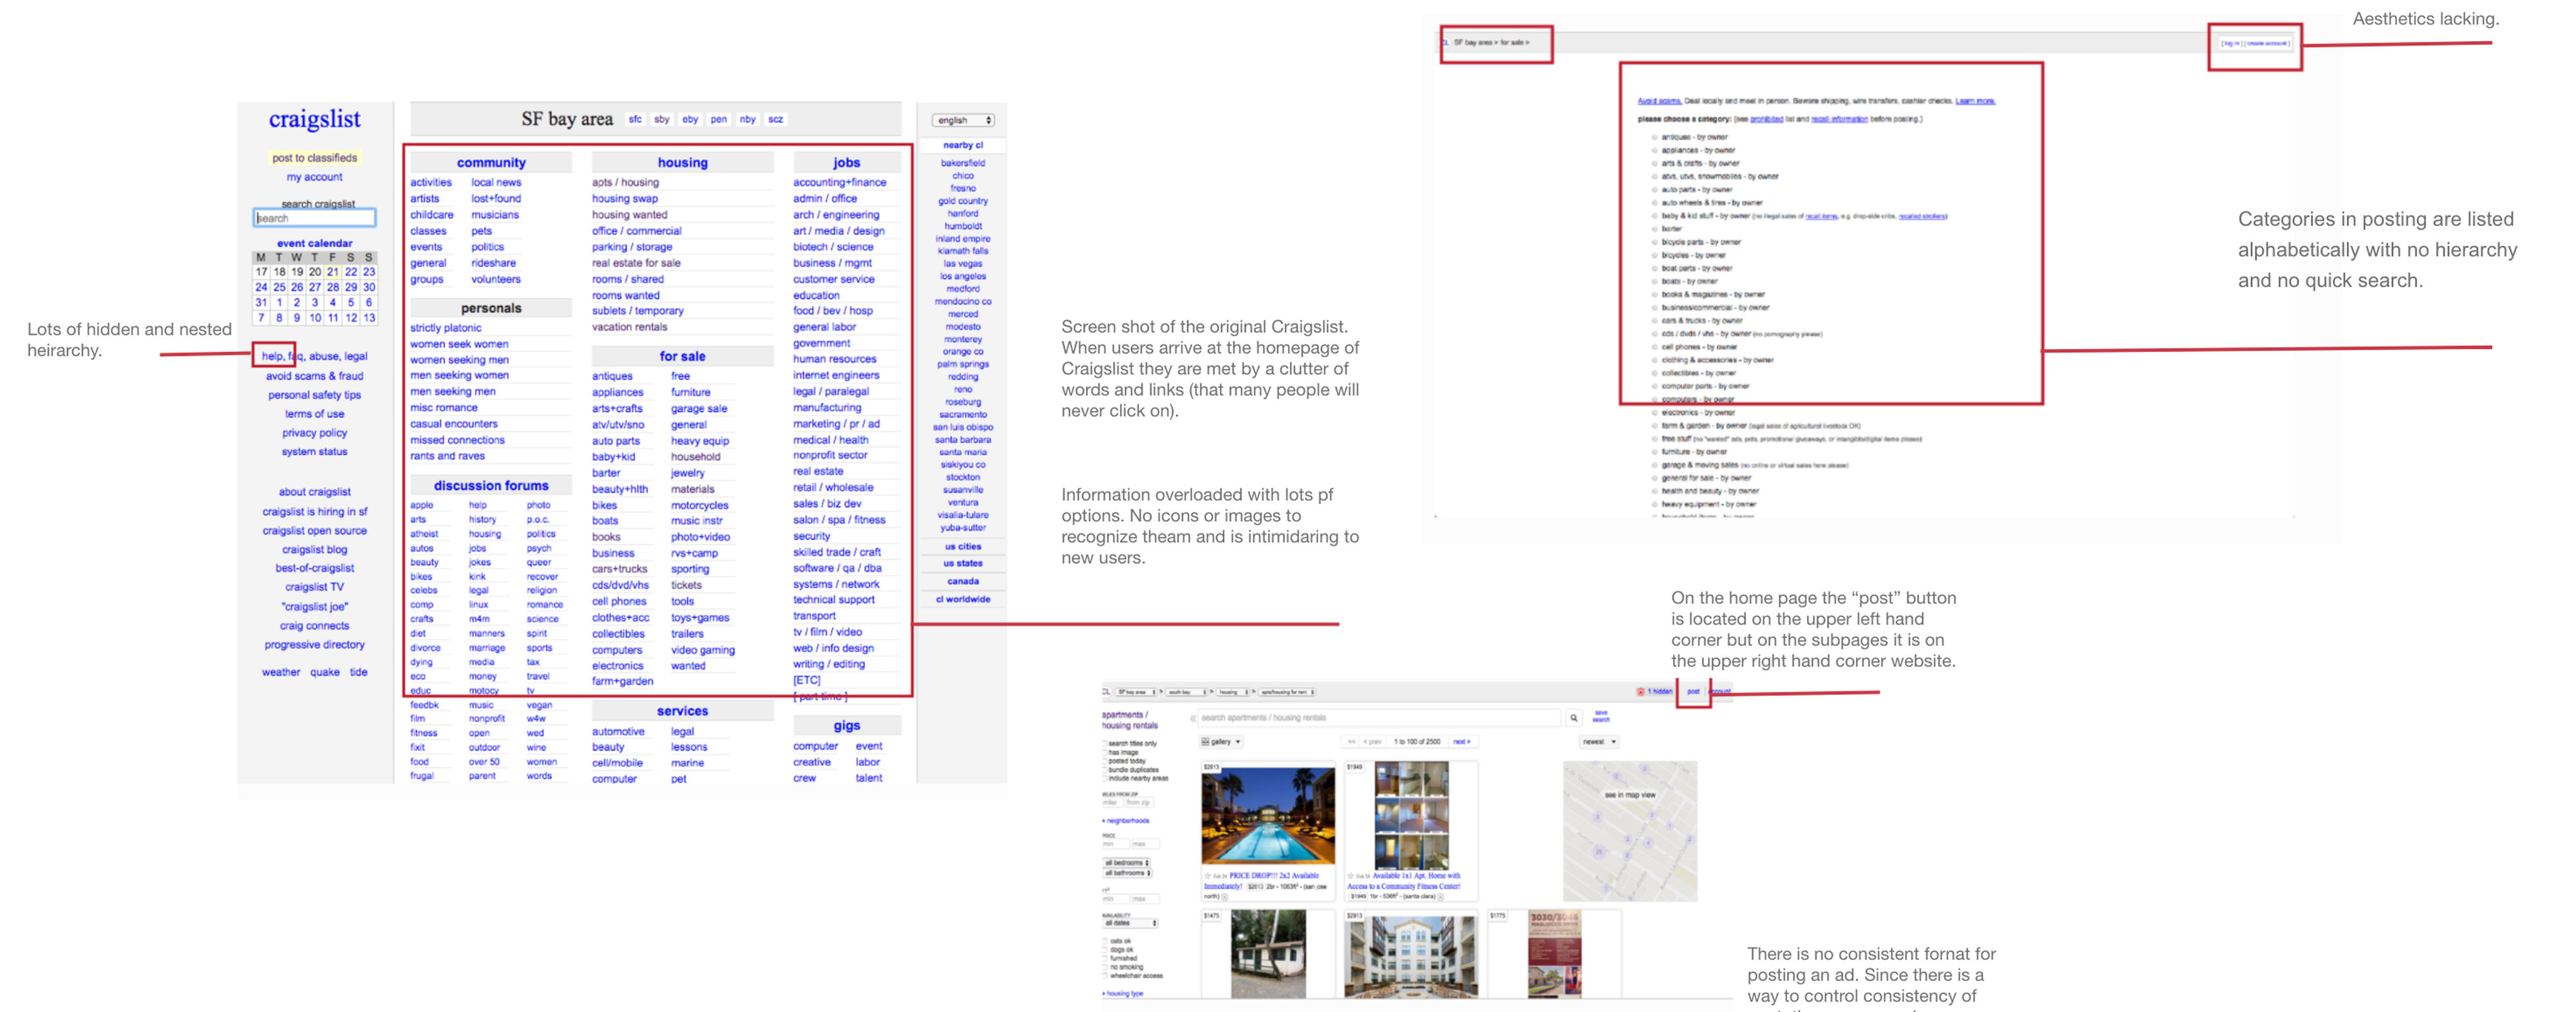Star the Available 1x1 Apt listing
This screenshot has height=1012, width=2576.
click(1350, 875)
